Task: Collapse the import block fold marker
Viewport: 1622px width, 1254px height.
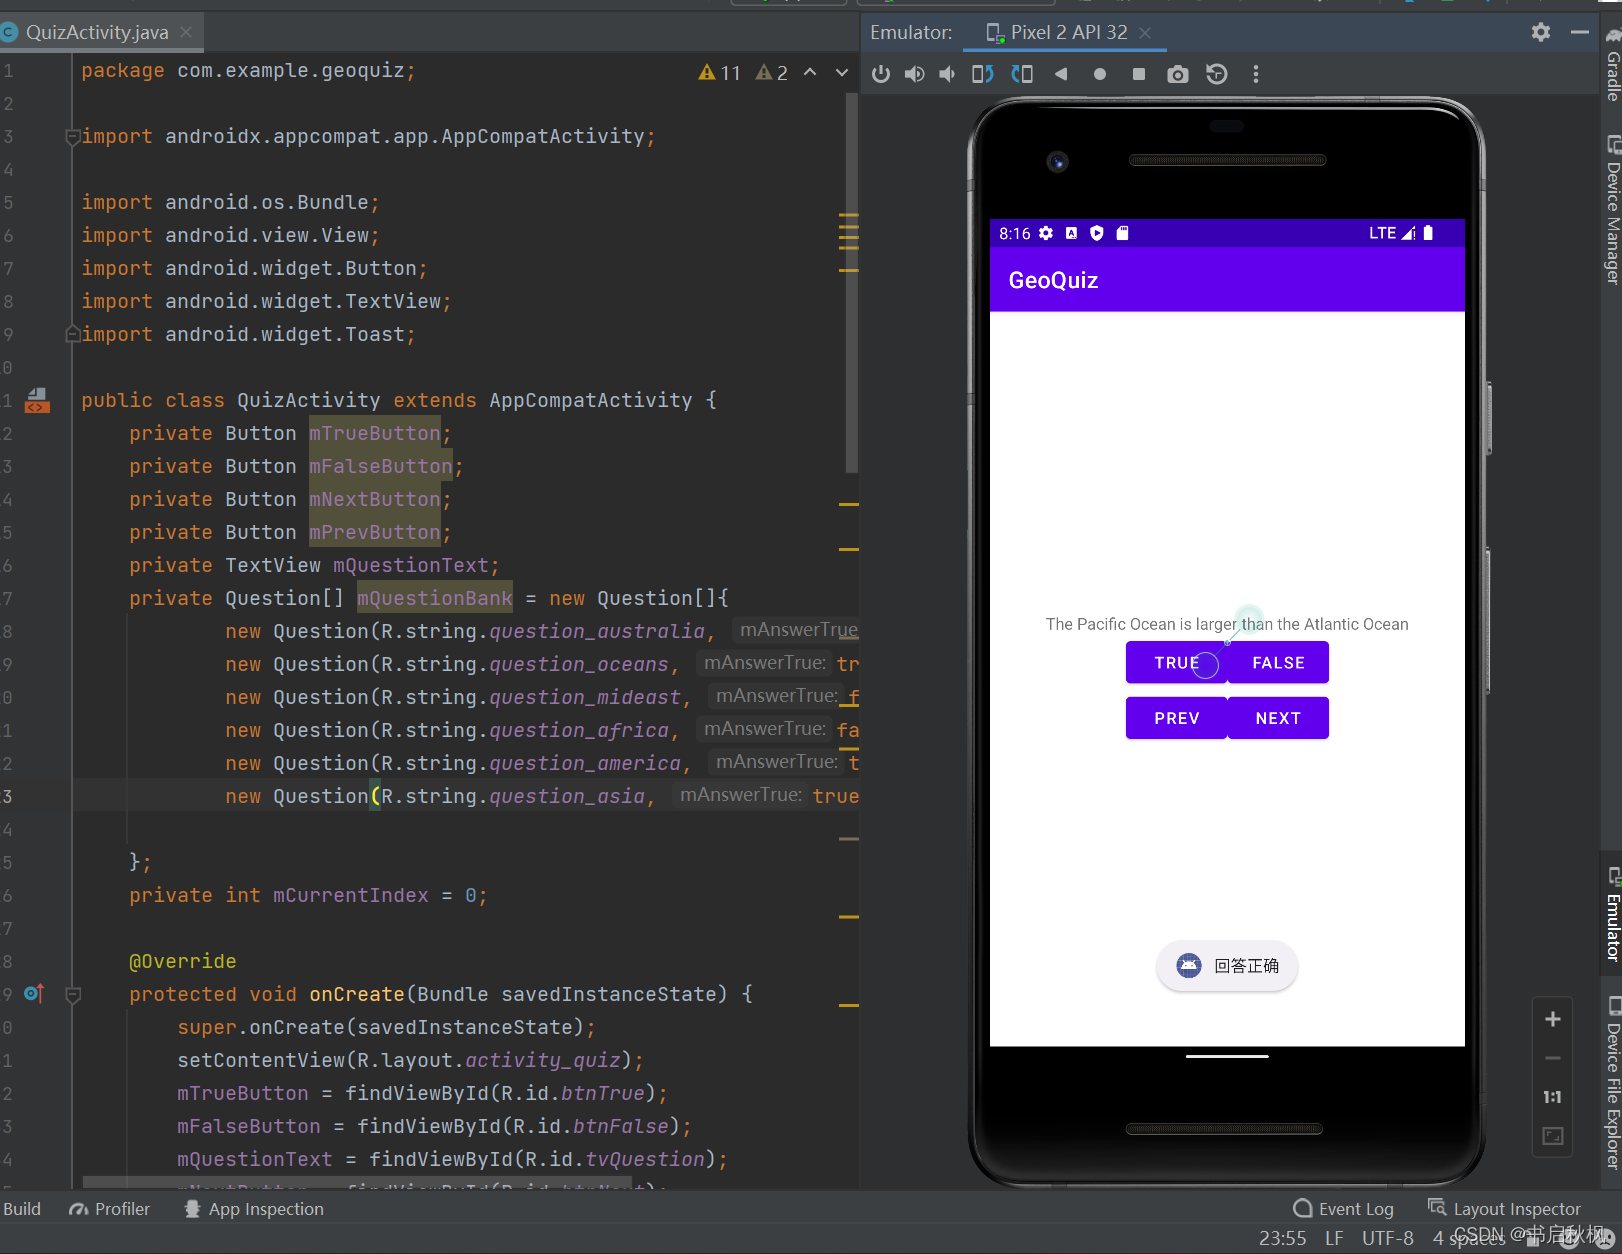Action: 72,137
